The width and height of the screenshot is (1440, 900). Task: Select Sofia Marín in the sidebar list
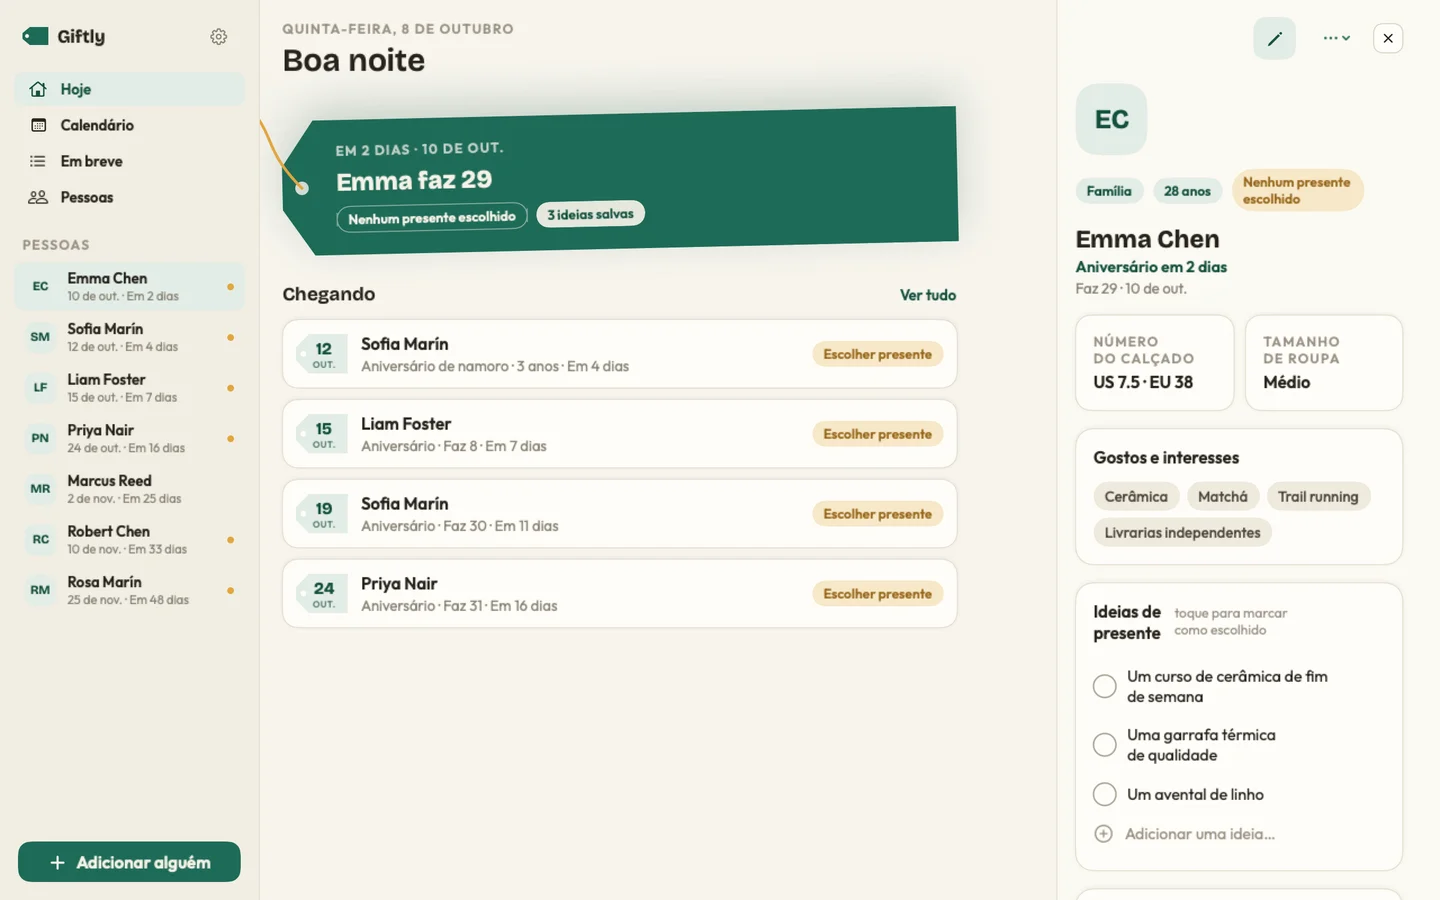point(130,337)
